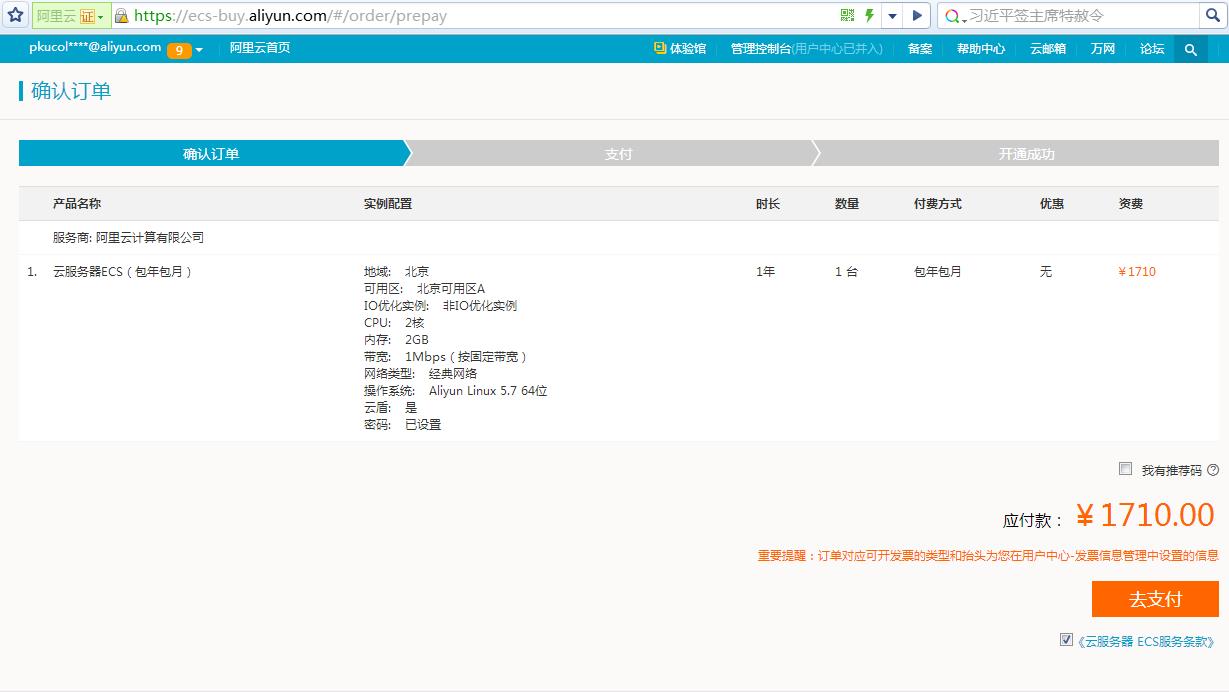
Task: Uncheck the ECS service terms checkbox
Action: click(x=1066, y=640)
